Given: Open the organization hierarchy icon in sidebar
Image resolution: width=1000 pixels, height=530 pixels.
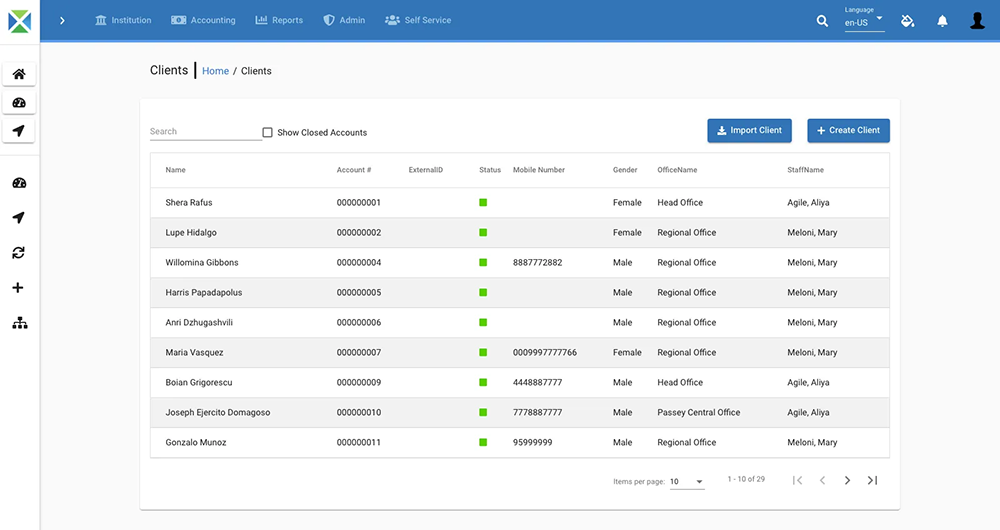Looking at the screenshot, I should [x=20, y=323].
